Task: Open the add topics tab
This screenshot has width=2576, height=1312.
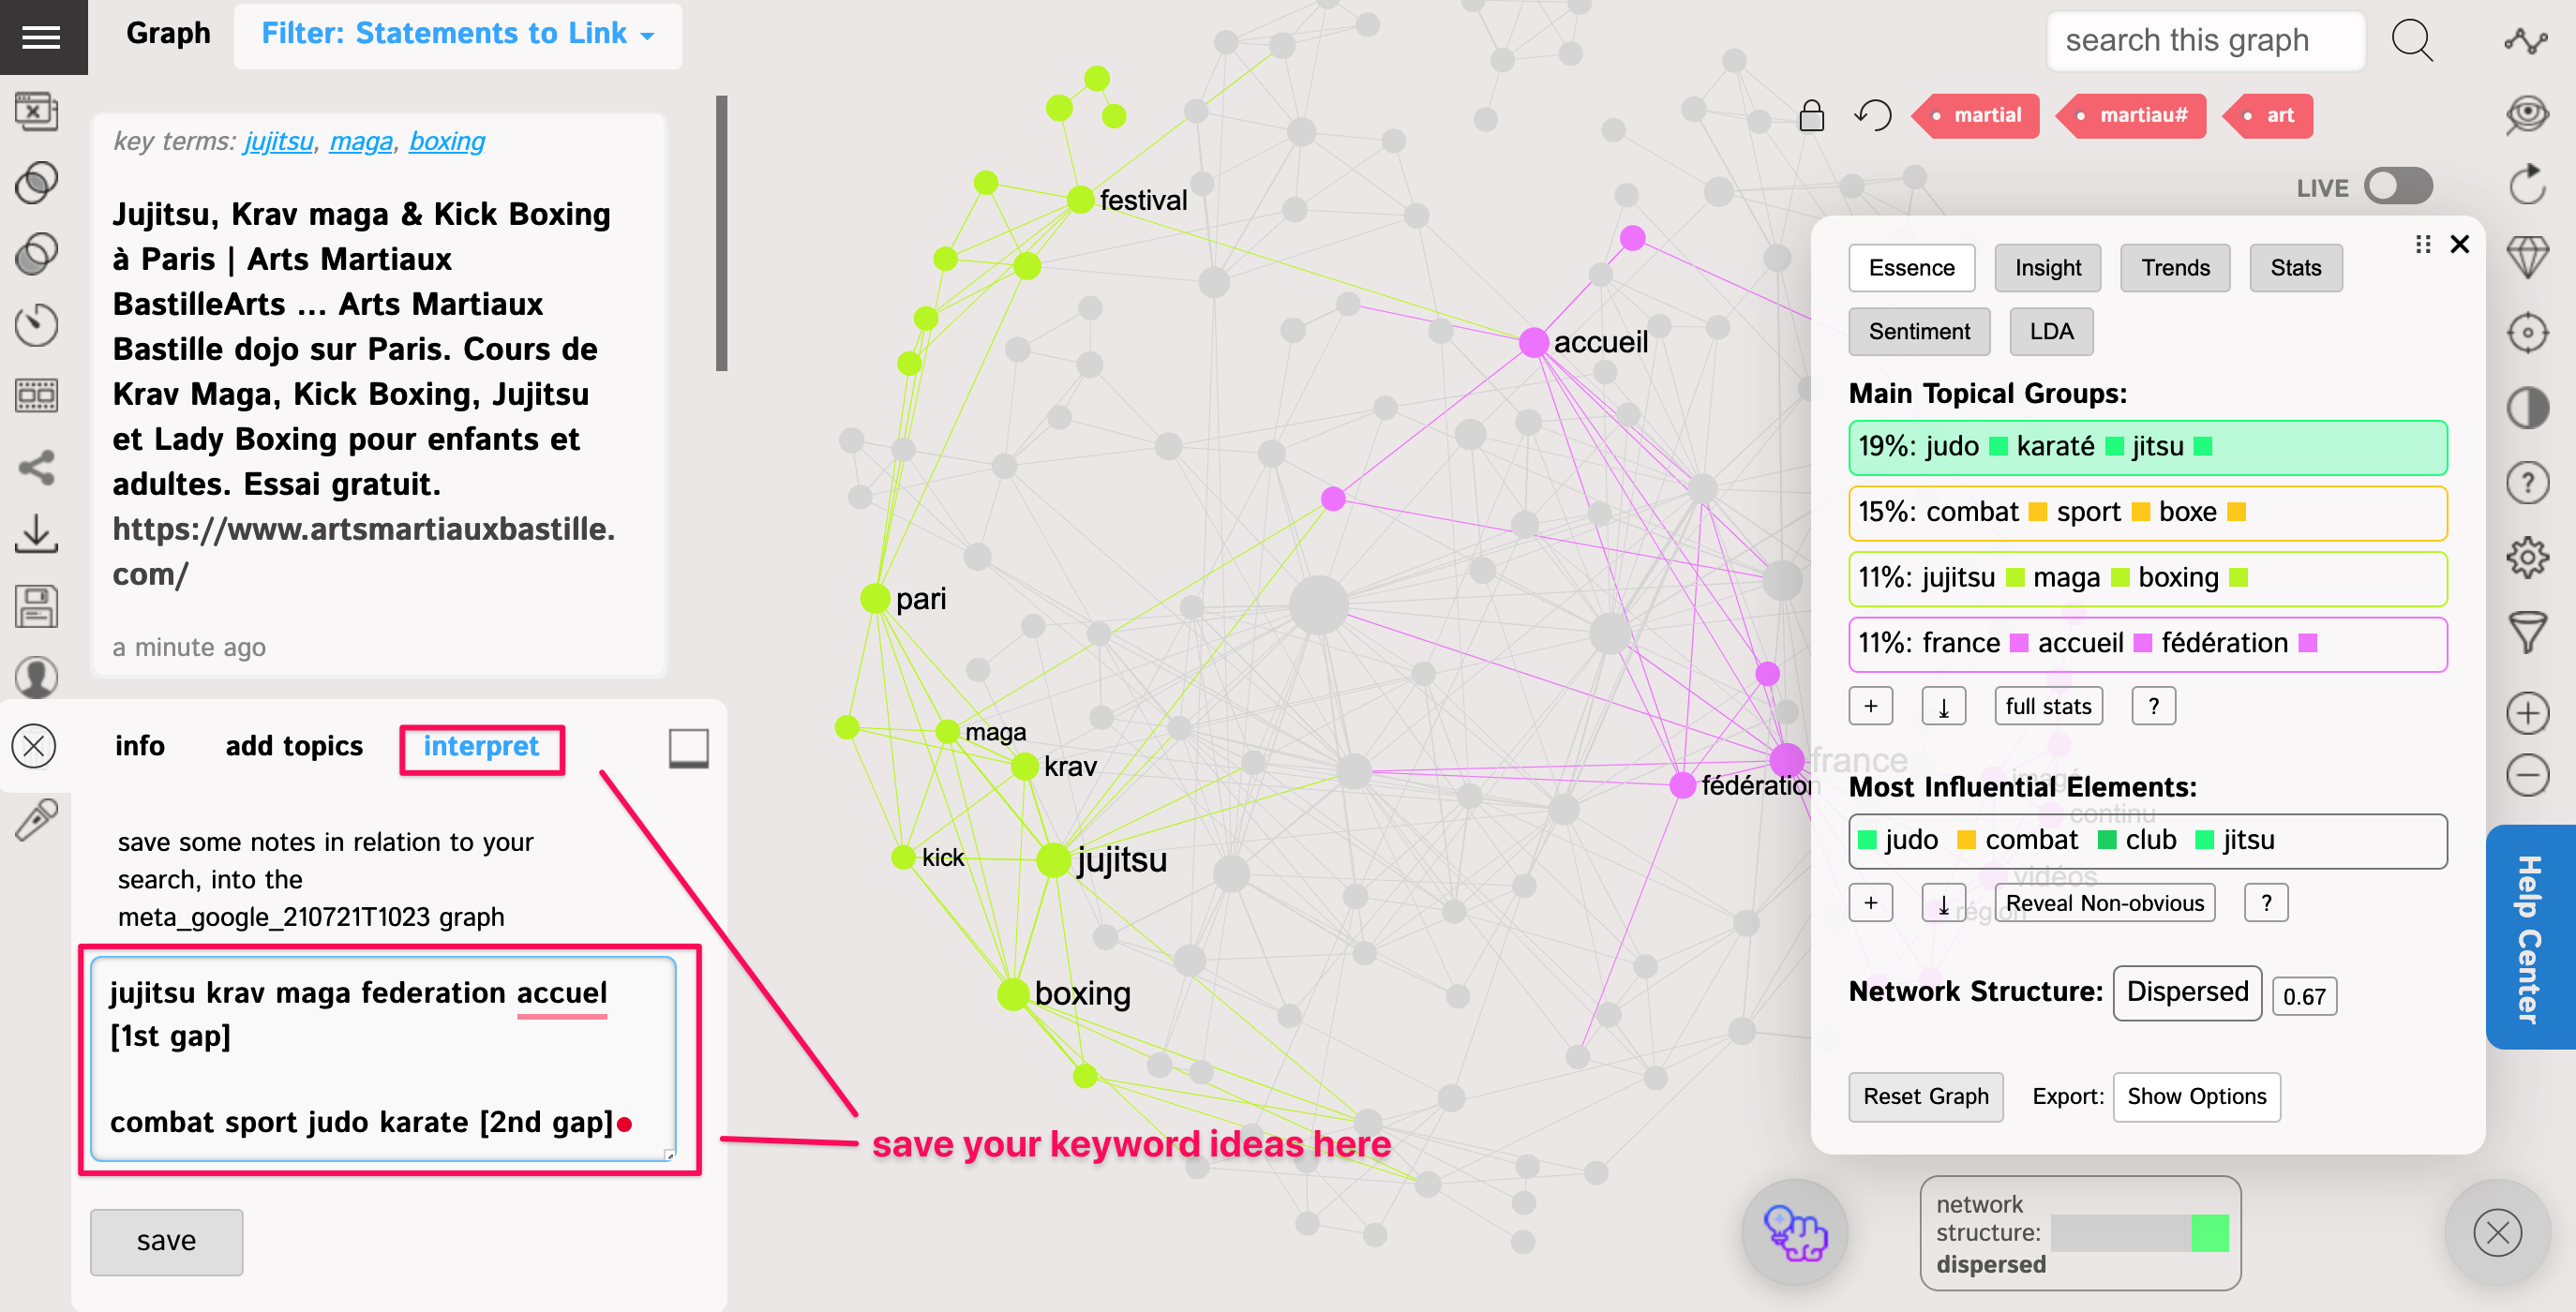Action: click(x=294, y=746)
